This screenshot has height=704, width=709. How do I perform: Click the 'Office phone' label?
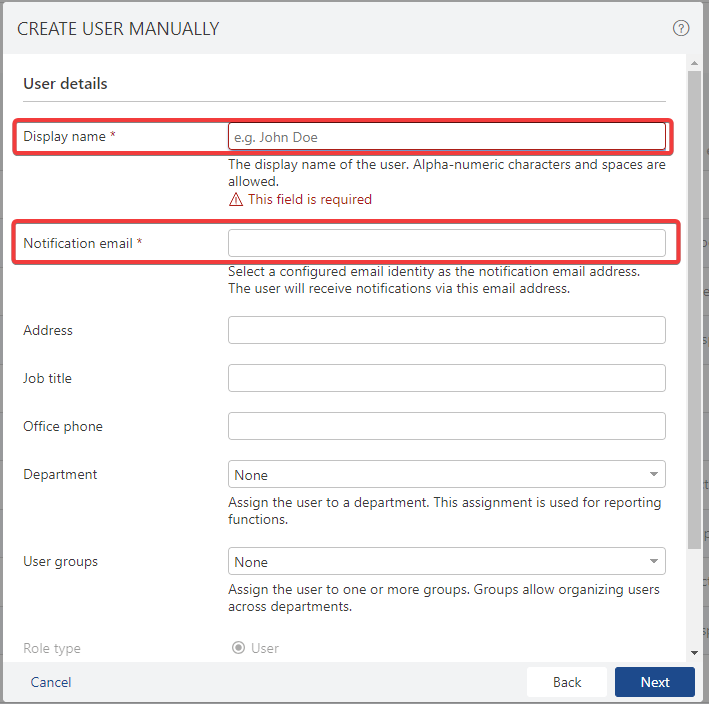coord(63,426)
